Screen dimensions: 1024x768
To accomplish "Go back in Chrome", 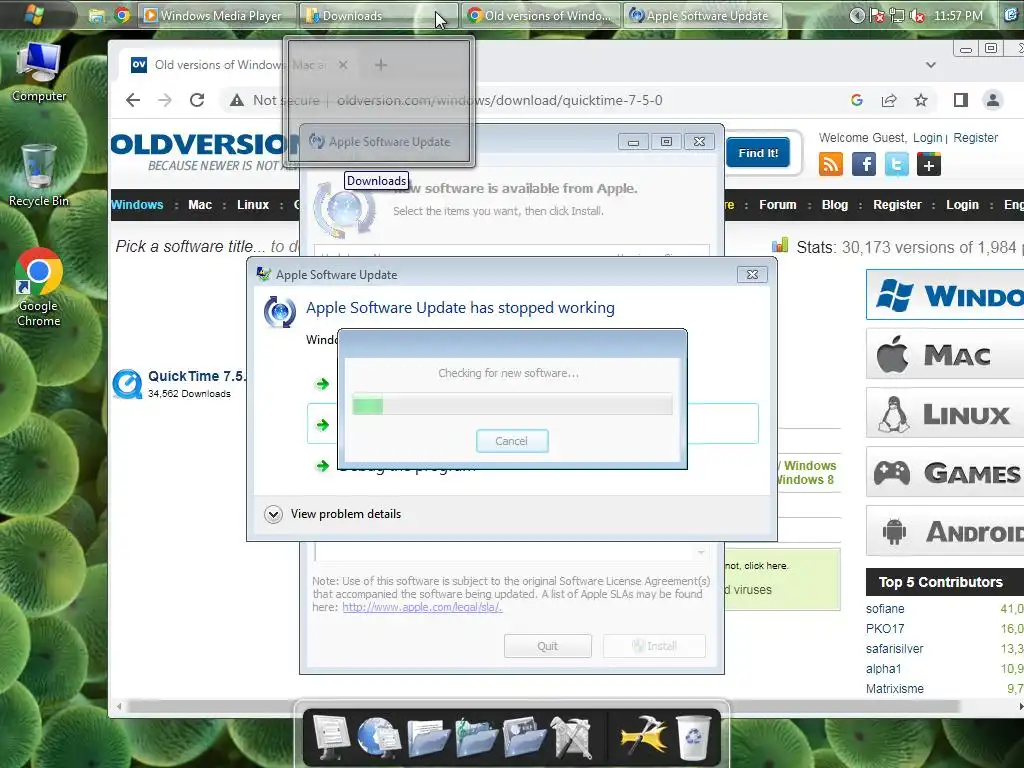I will coord(133,100).
